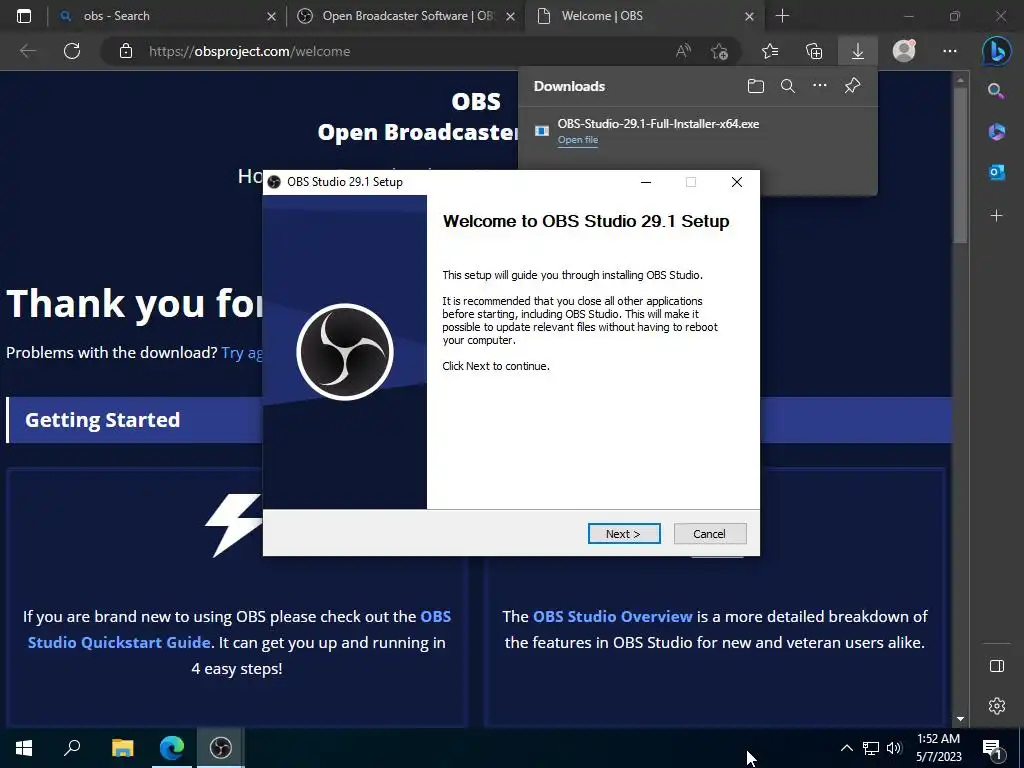Open the Microsoft 365 sidebar icon
1024x768 pixels.
pos(996,131)
